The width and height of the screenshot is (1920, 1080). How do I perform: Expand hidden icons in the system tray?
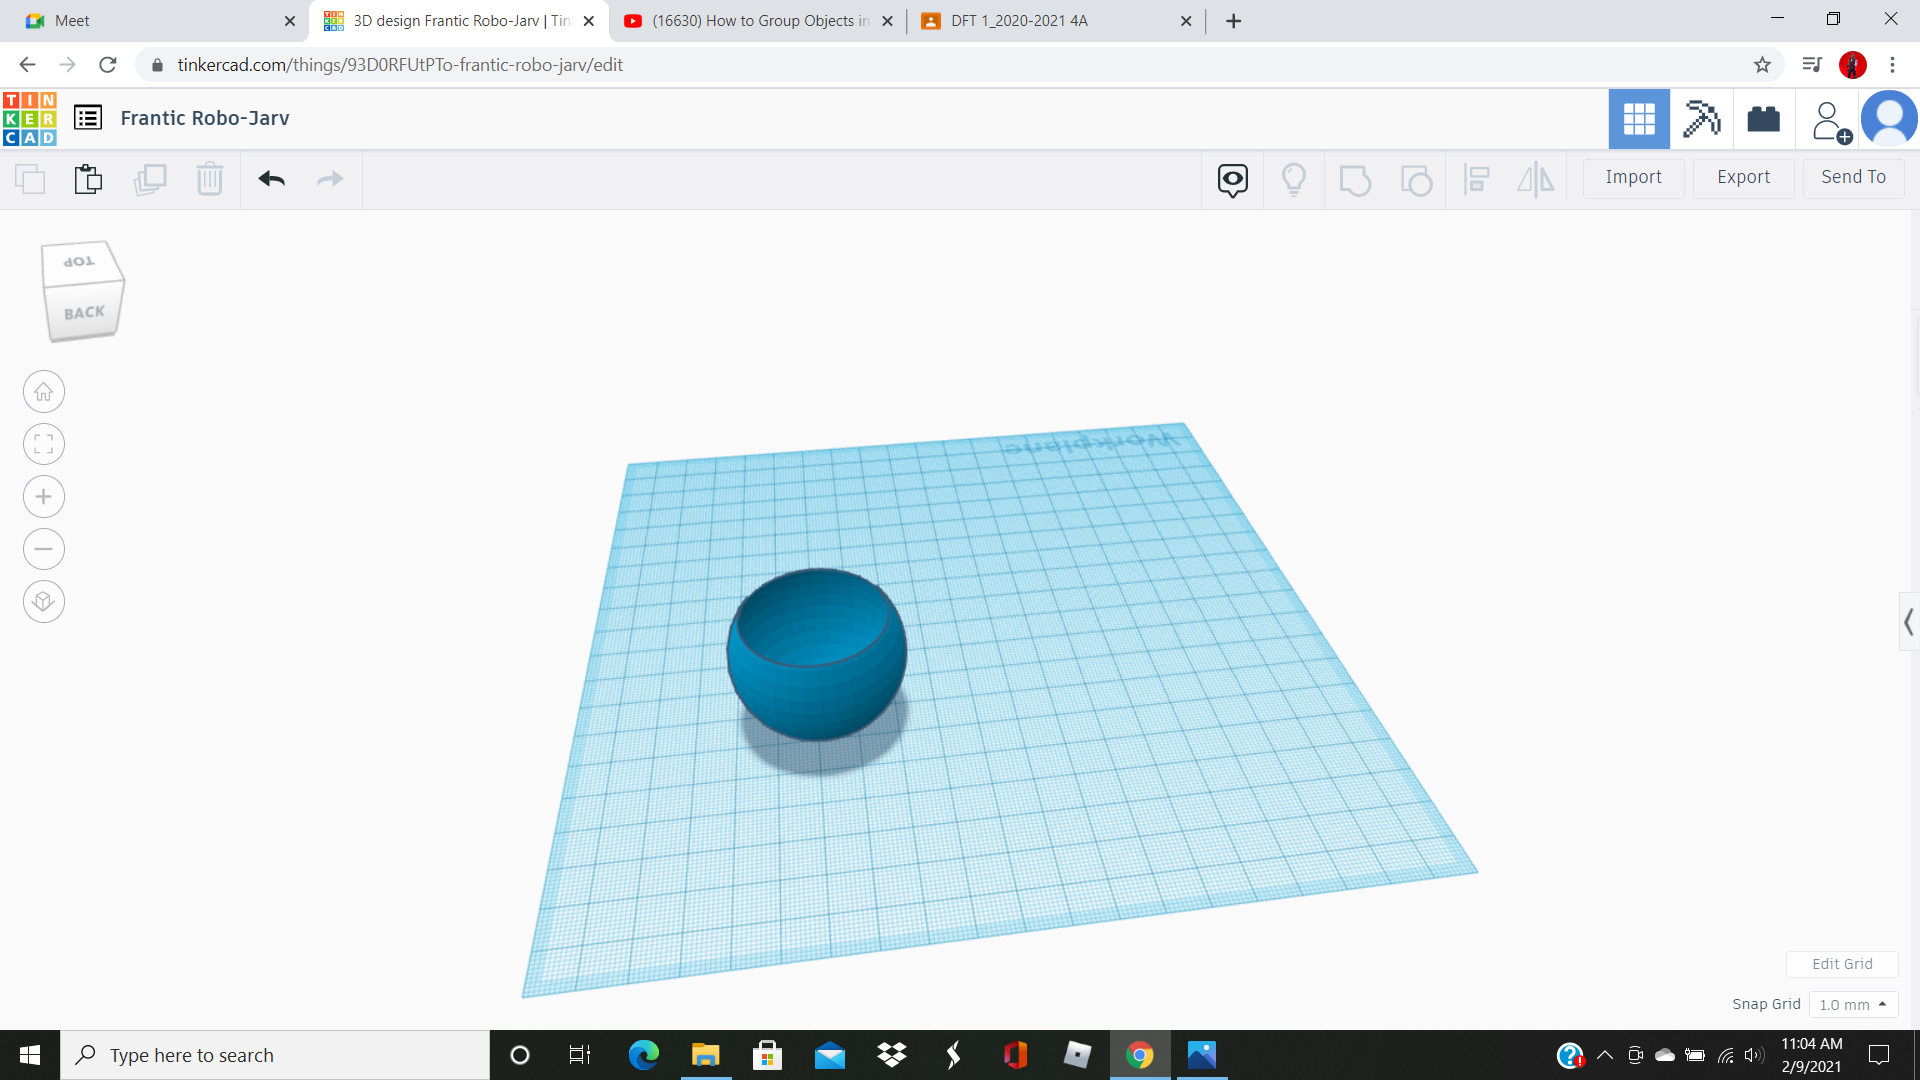[x=1606, y=1054]
